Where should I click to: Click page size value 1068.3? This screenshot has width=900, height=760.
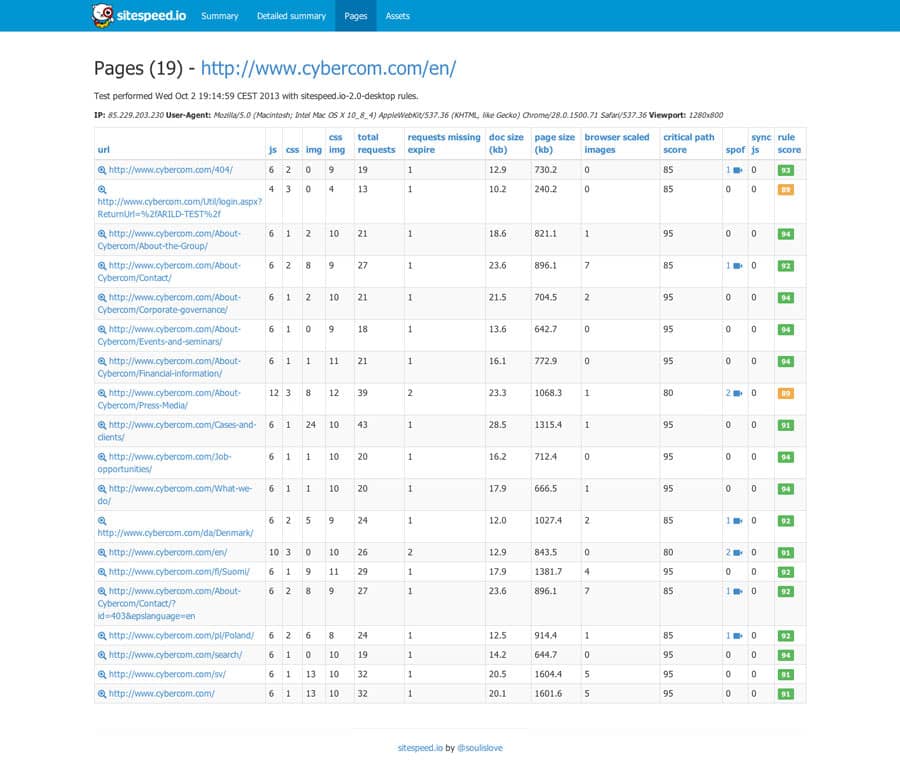coord(548,393)
